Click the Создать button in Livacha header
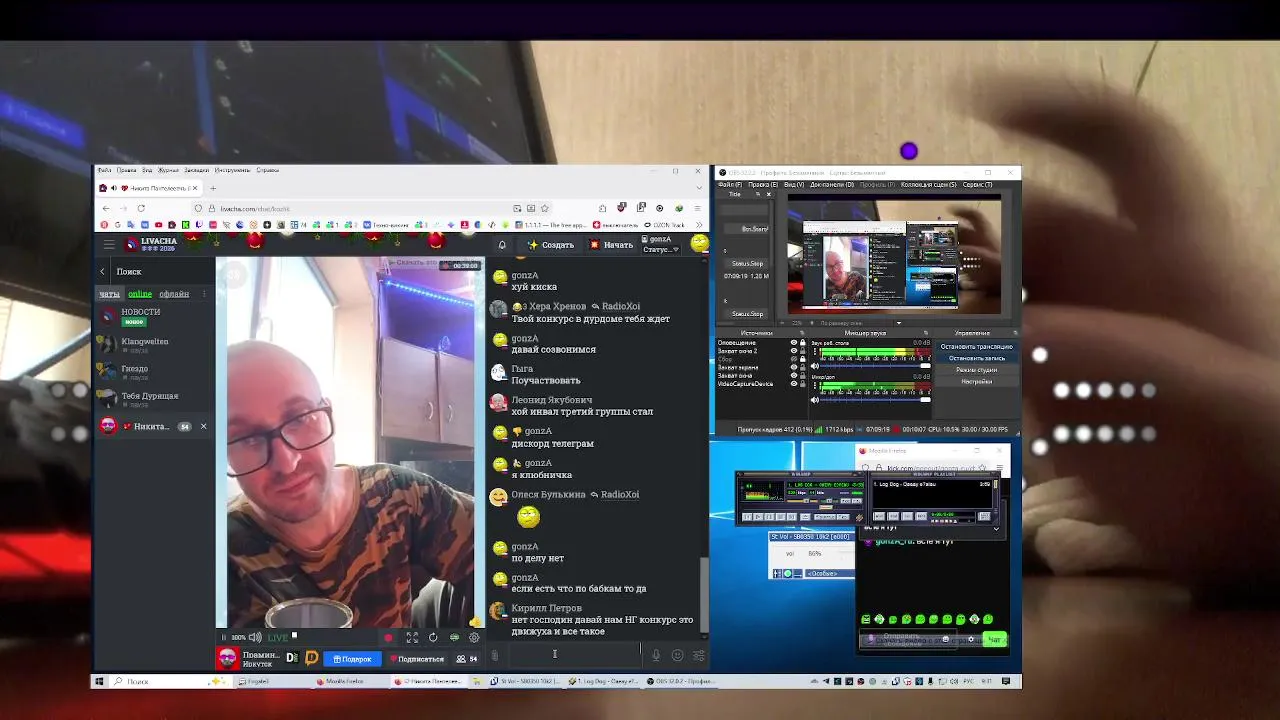1280x720 pixels. pos(551,245)
